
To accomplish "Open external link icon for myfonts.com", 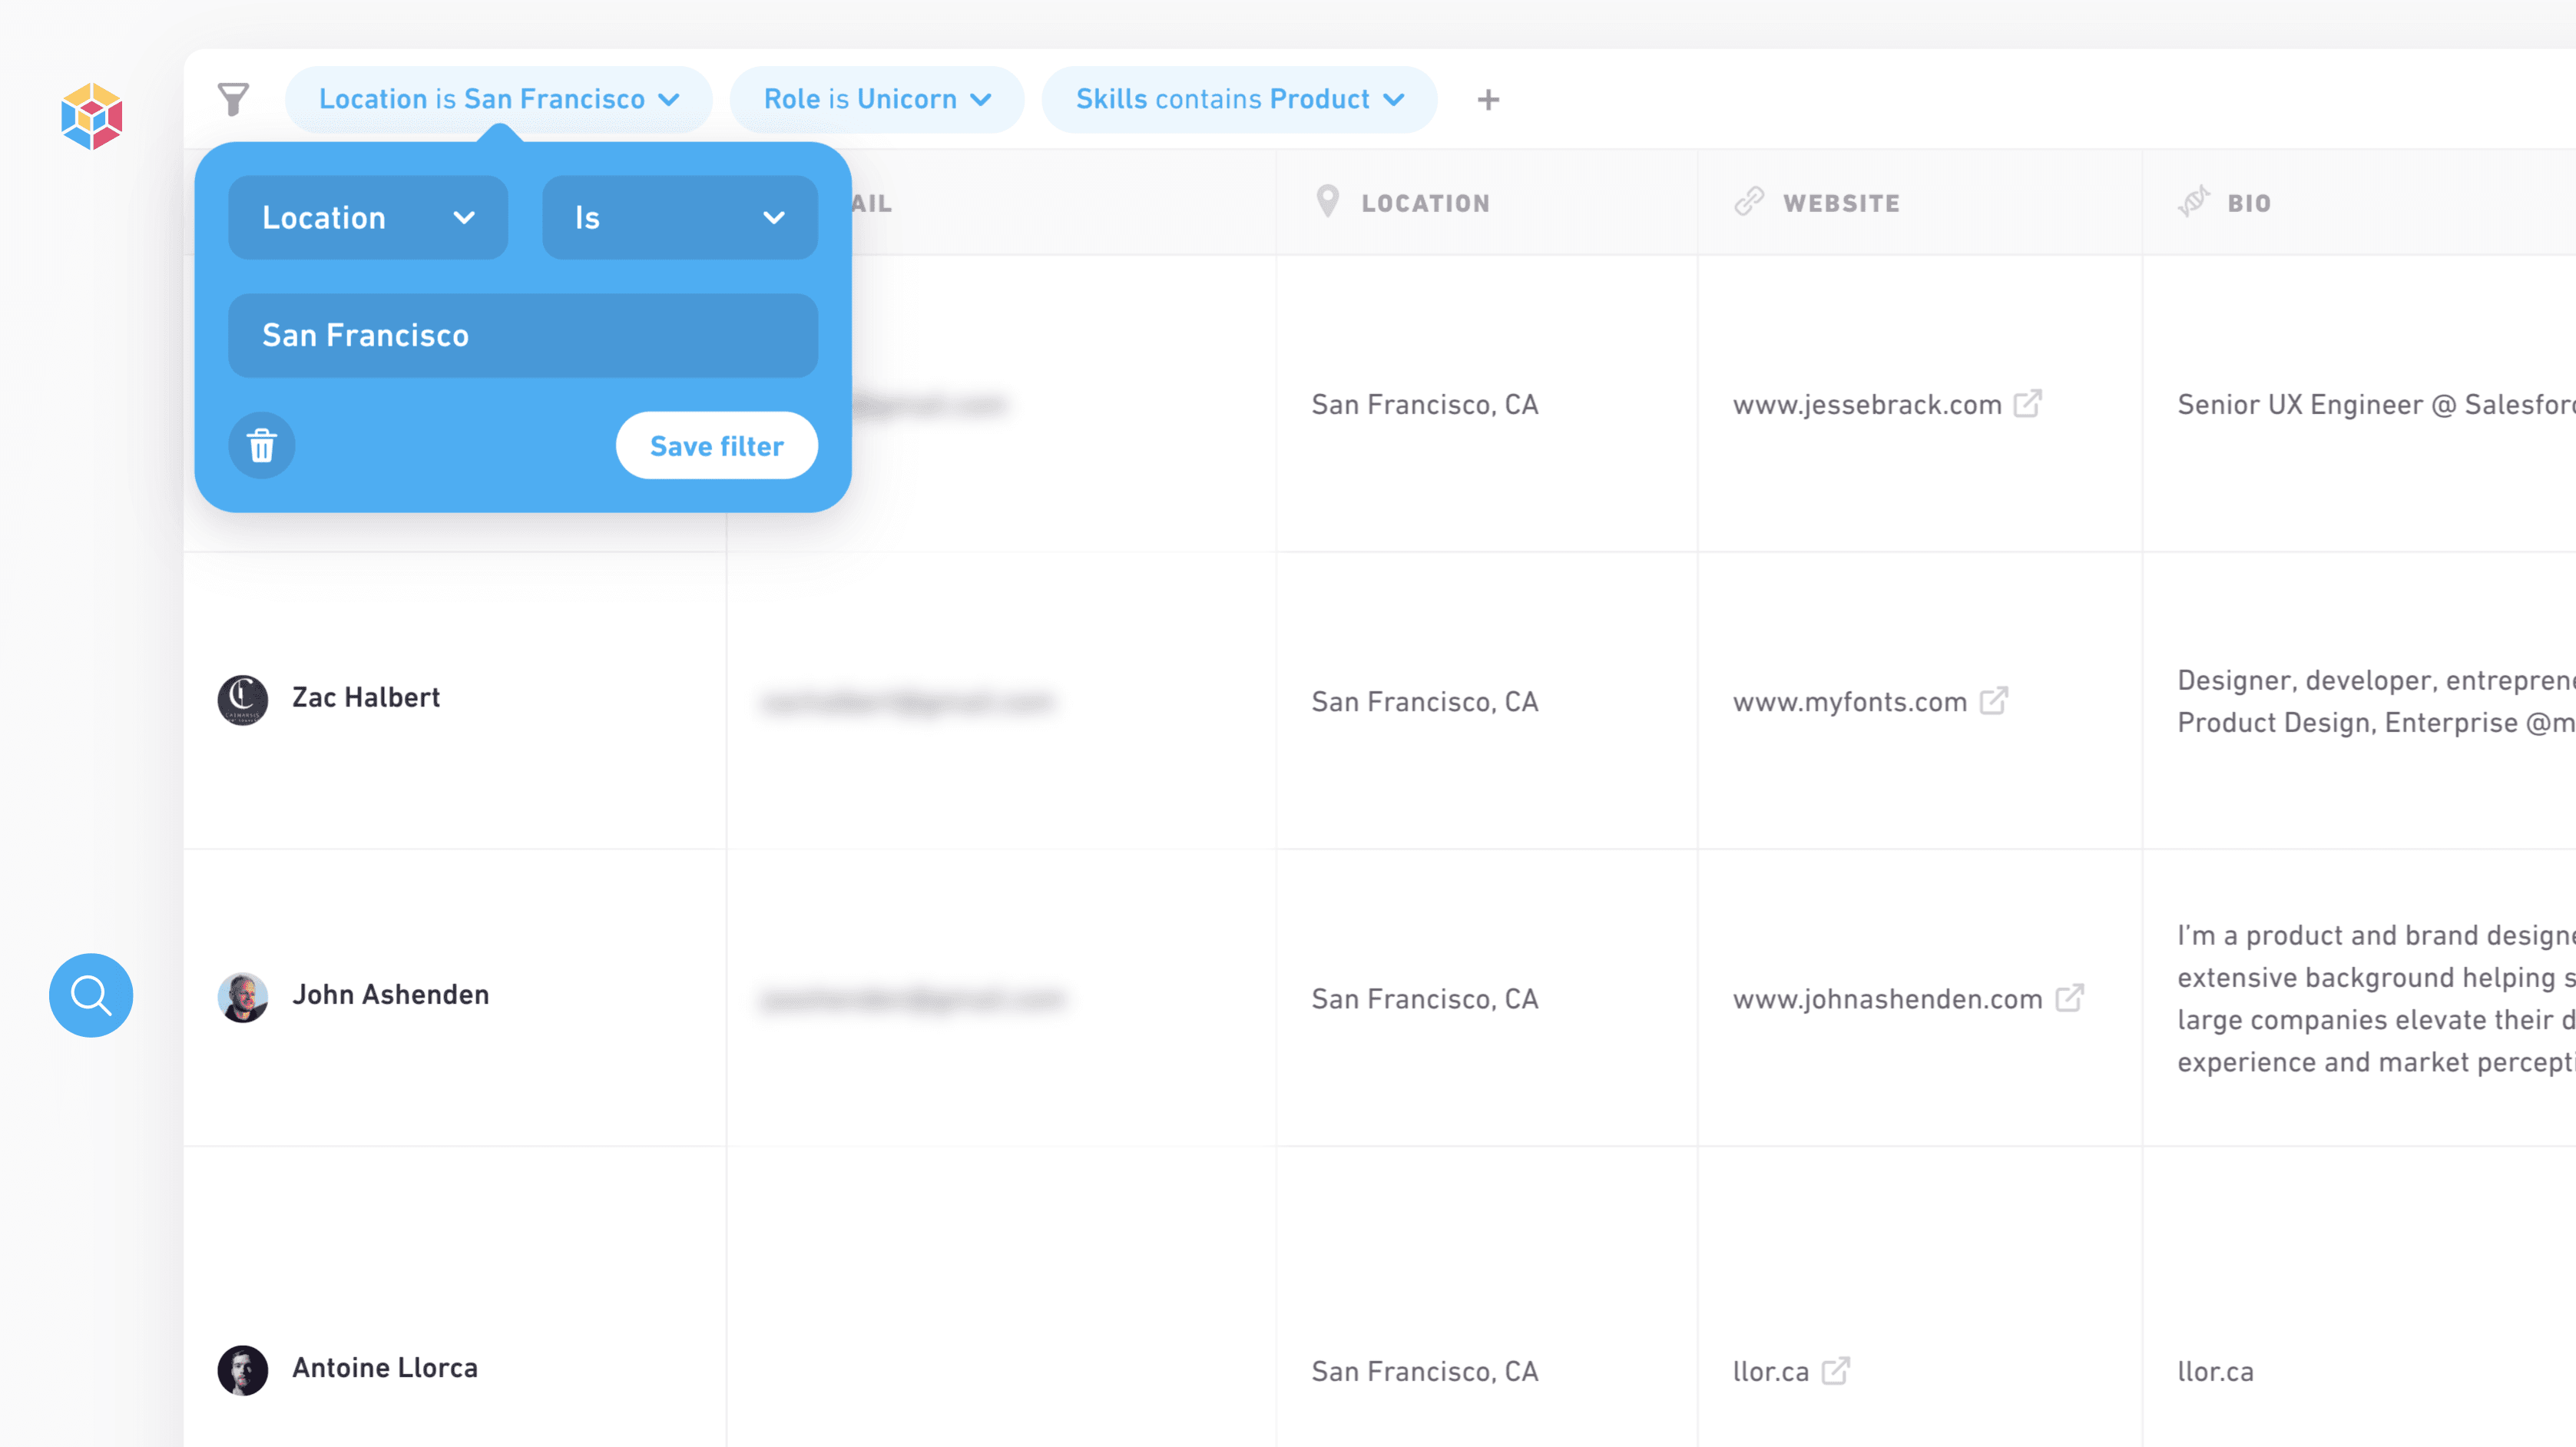I will pos(1994,701).
